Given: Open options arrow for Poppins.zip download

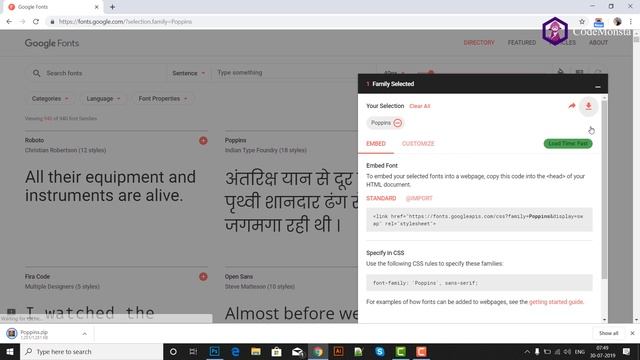Looking at the screenshot, I should click(84, 334).
